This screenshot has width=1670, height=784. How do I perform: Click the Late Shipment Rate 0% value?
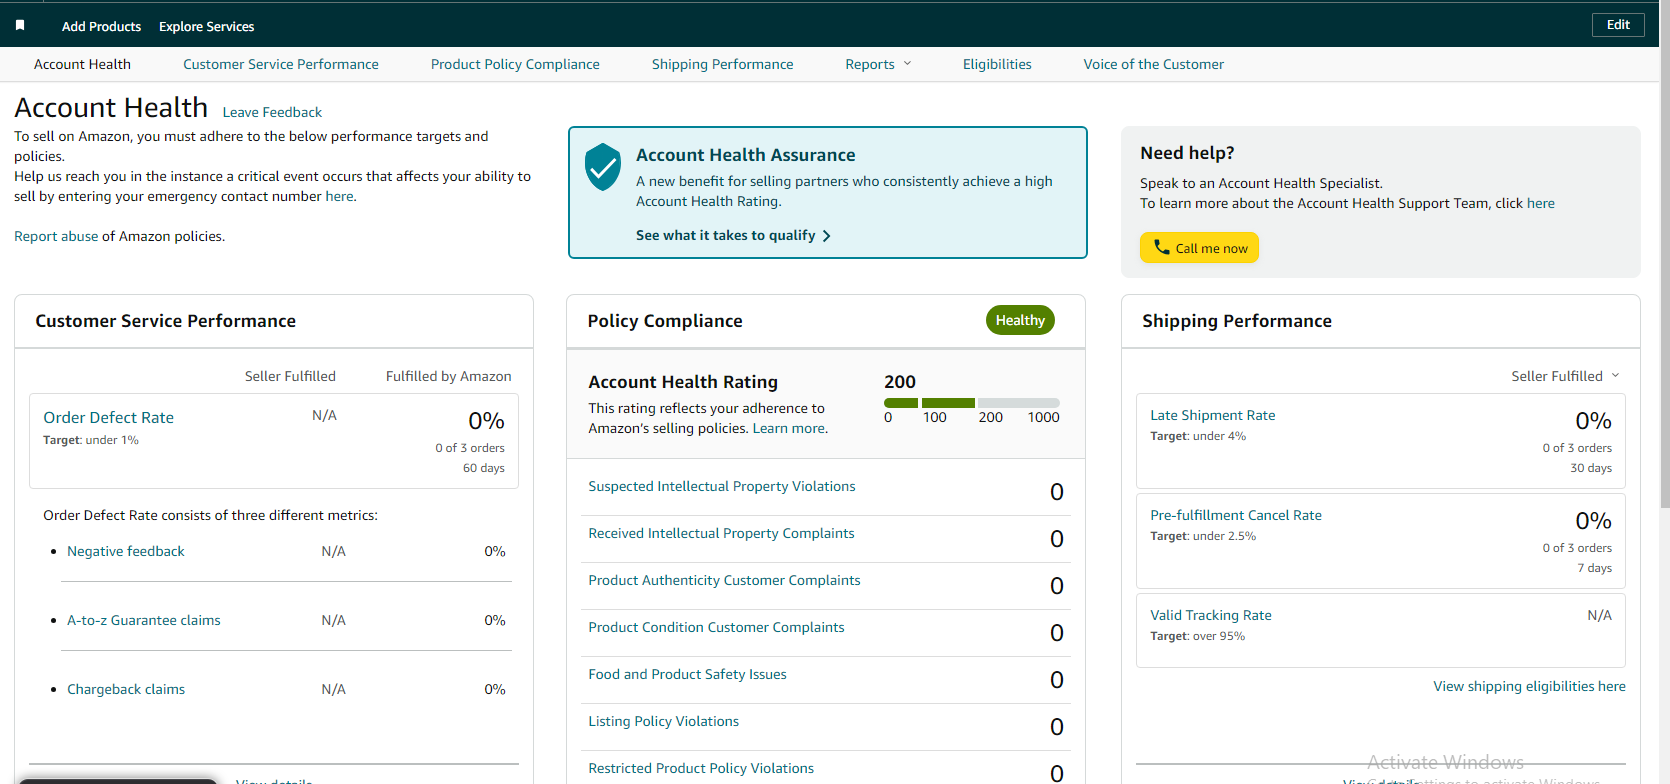1593,421
